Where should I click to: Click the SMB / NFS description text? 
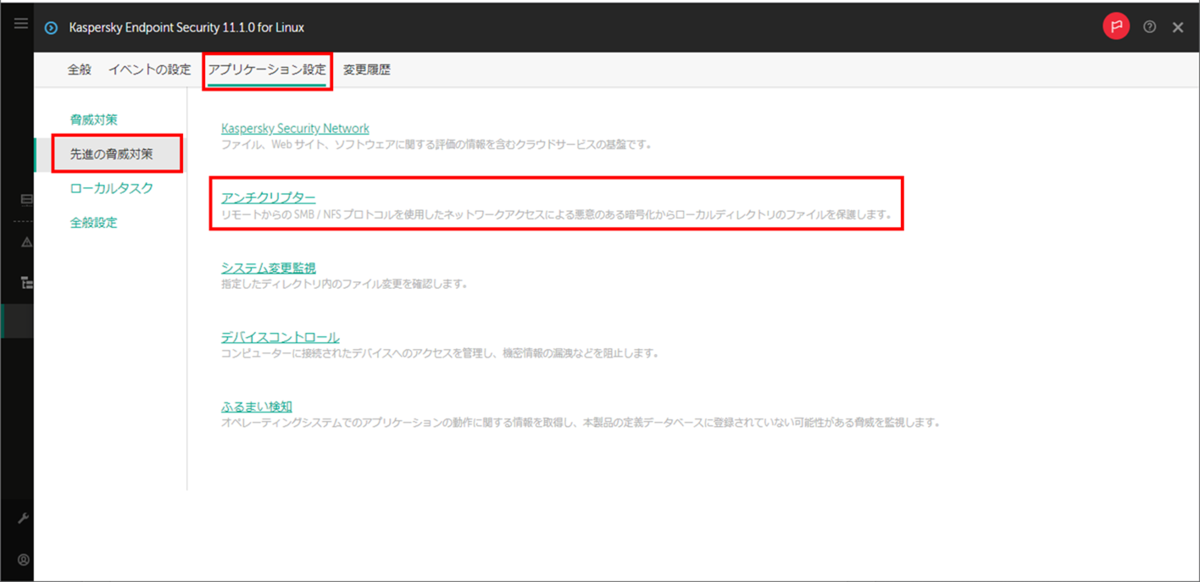(556, 214)
